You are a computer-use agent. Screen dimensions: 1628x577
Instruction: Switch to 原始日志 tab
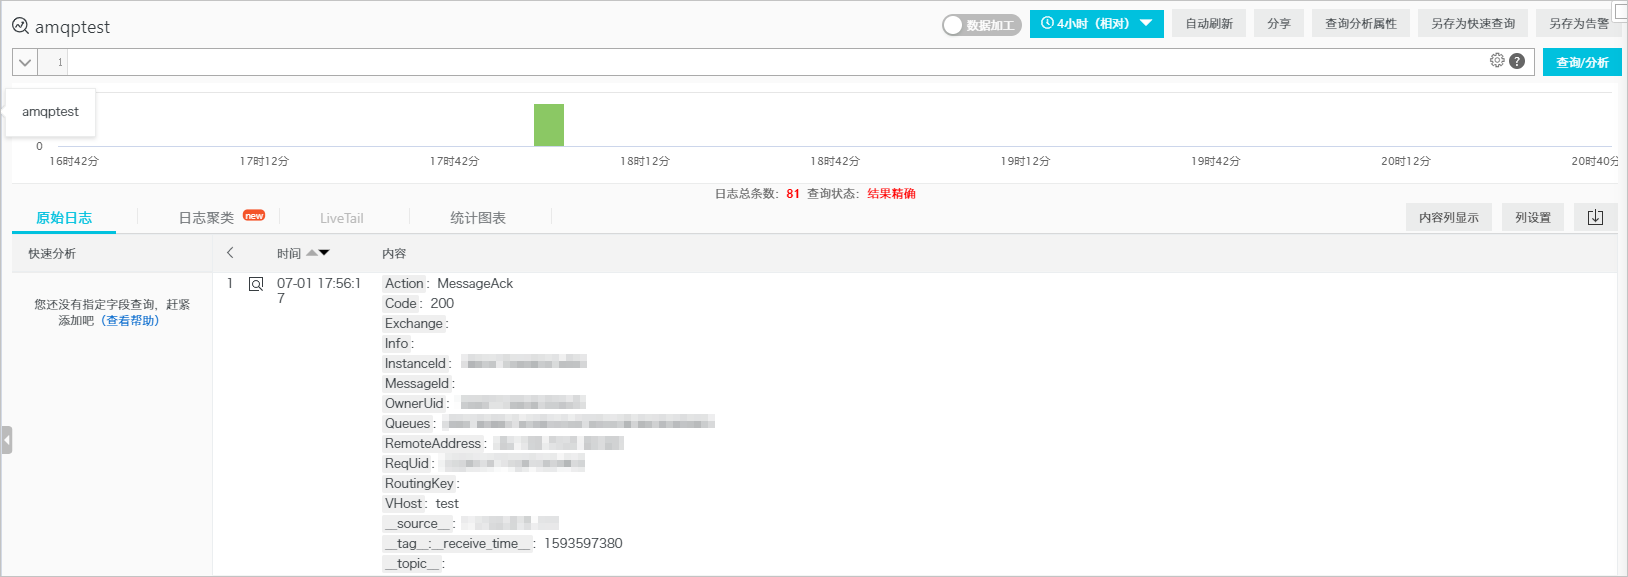coord(64,218)
